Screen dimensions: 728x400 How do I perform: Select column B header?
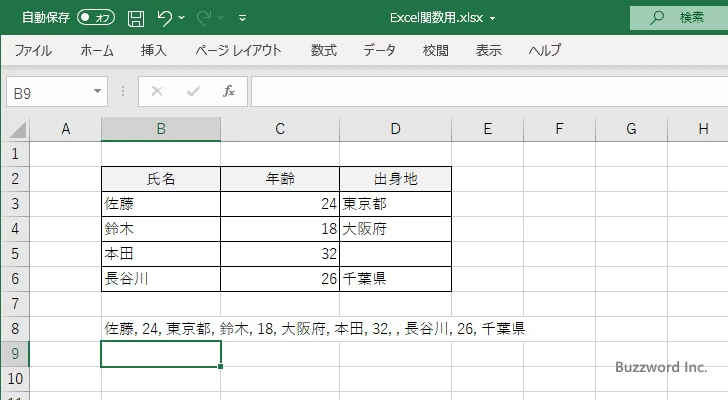tap(161, 129)
